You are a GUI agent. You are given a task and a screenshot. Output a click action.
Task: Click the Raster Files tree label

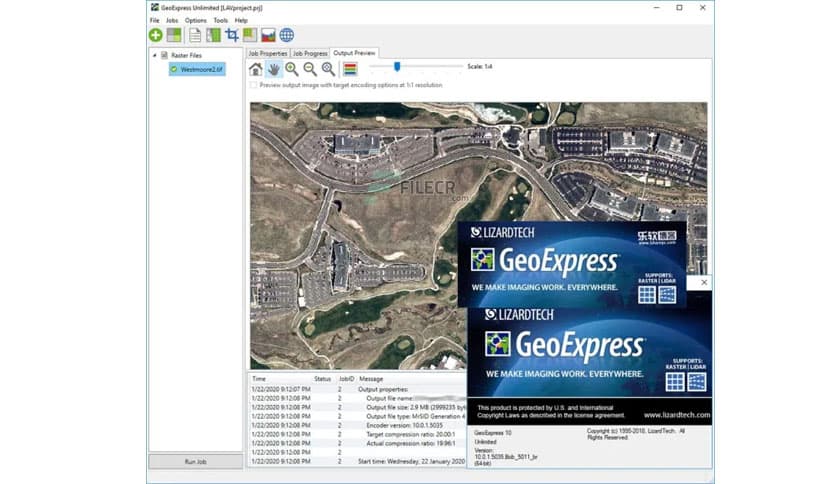point(186,55)
